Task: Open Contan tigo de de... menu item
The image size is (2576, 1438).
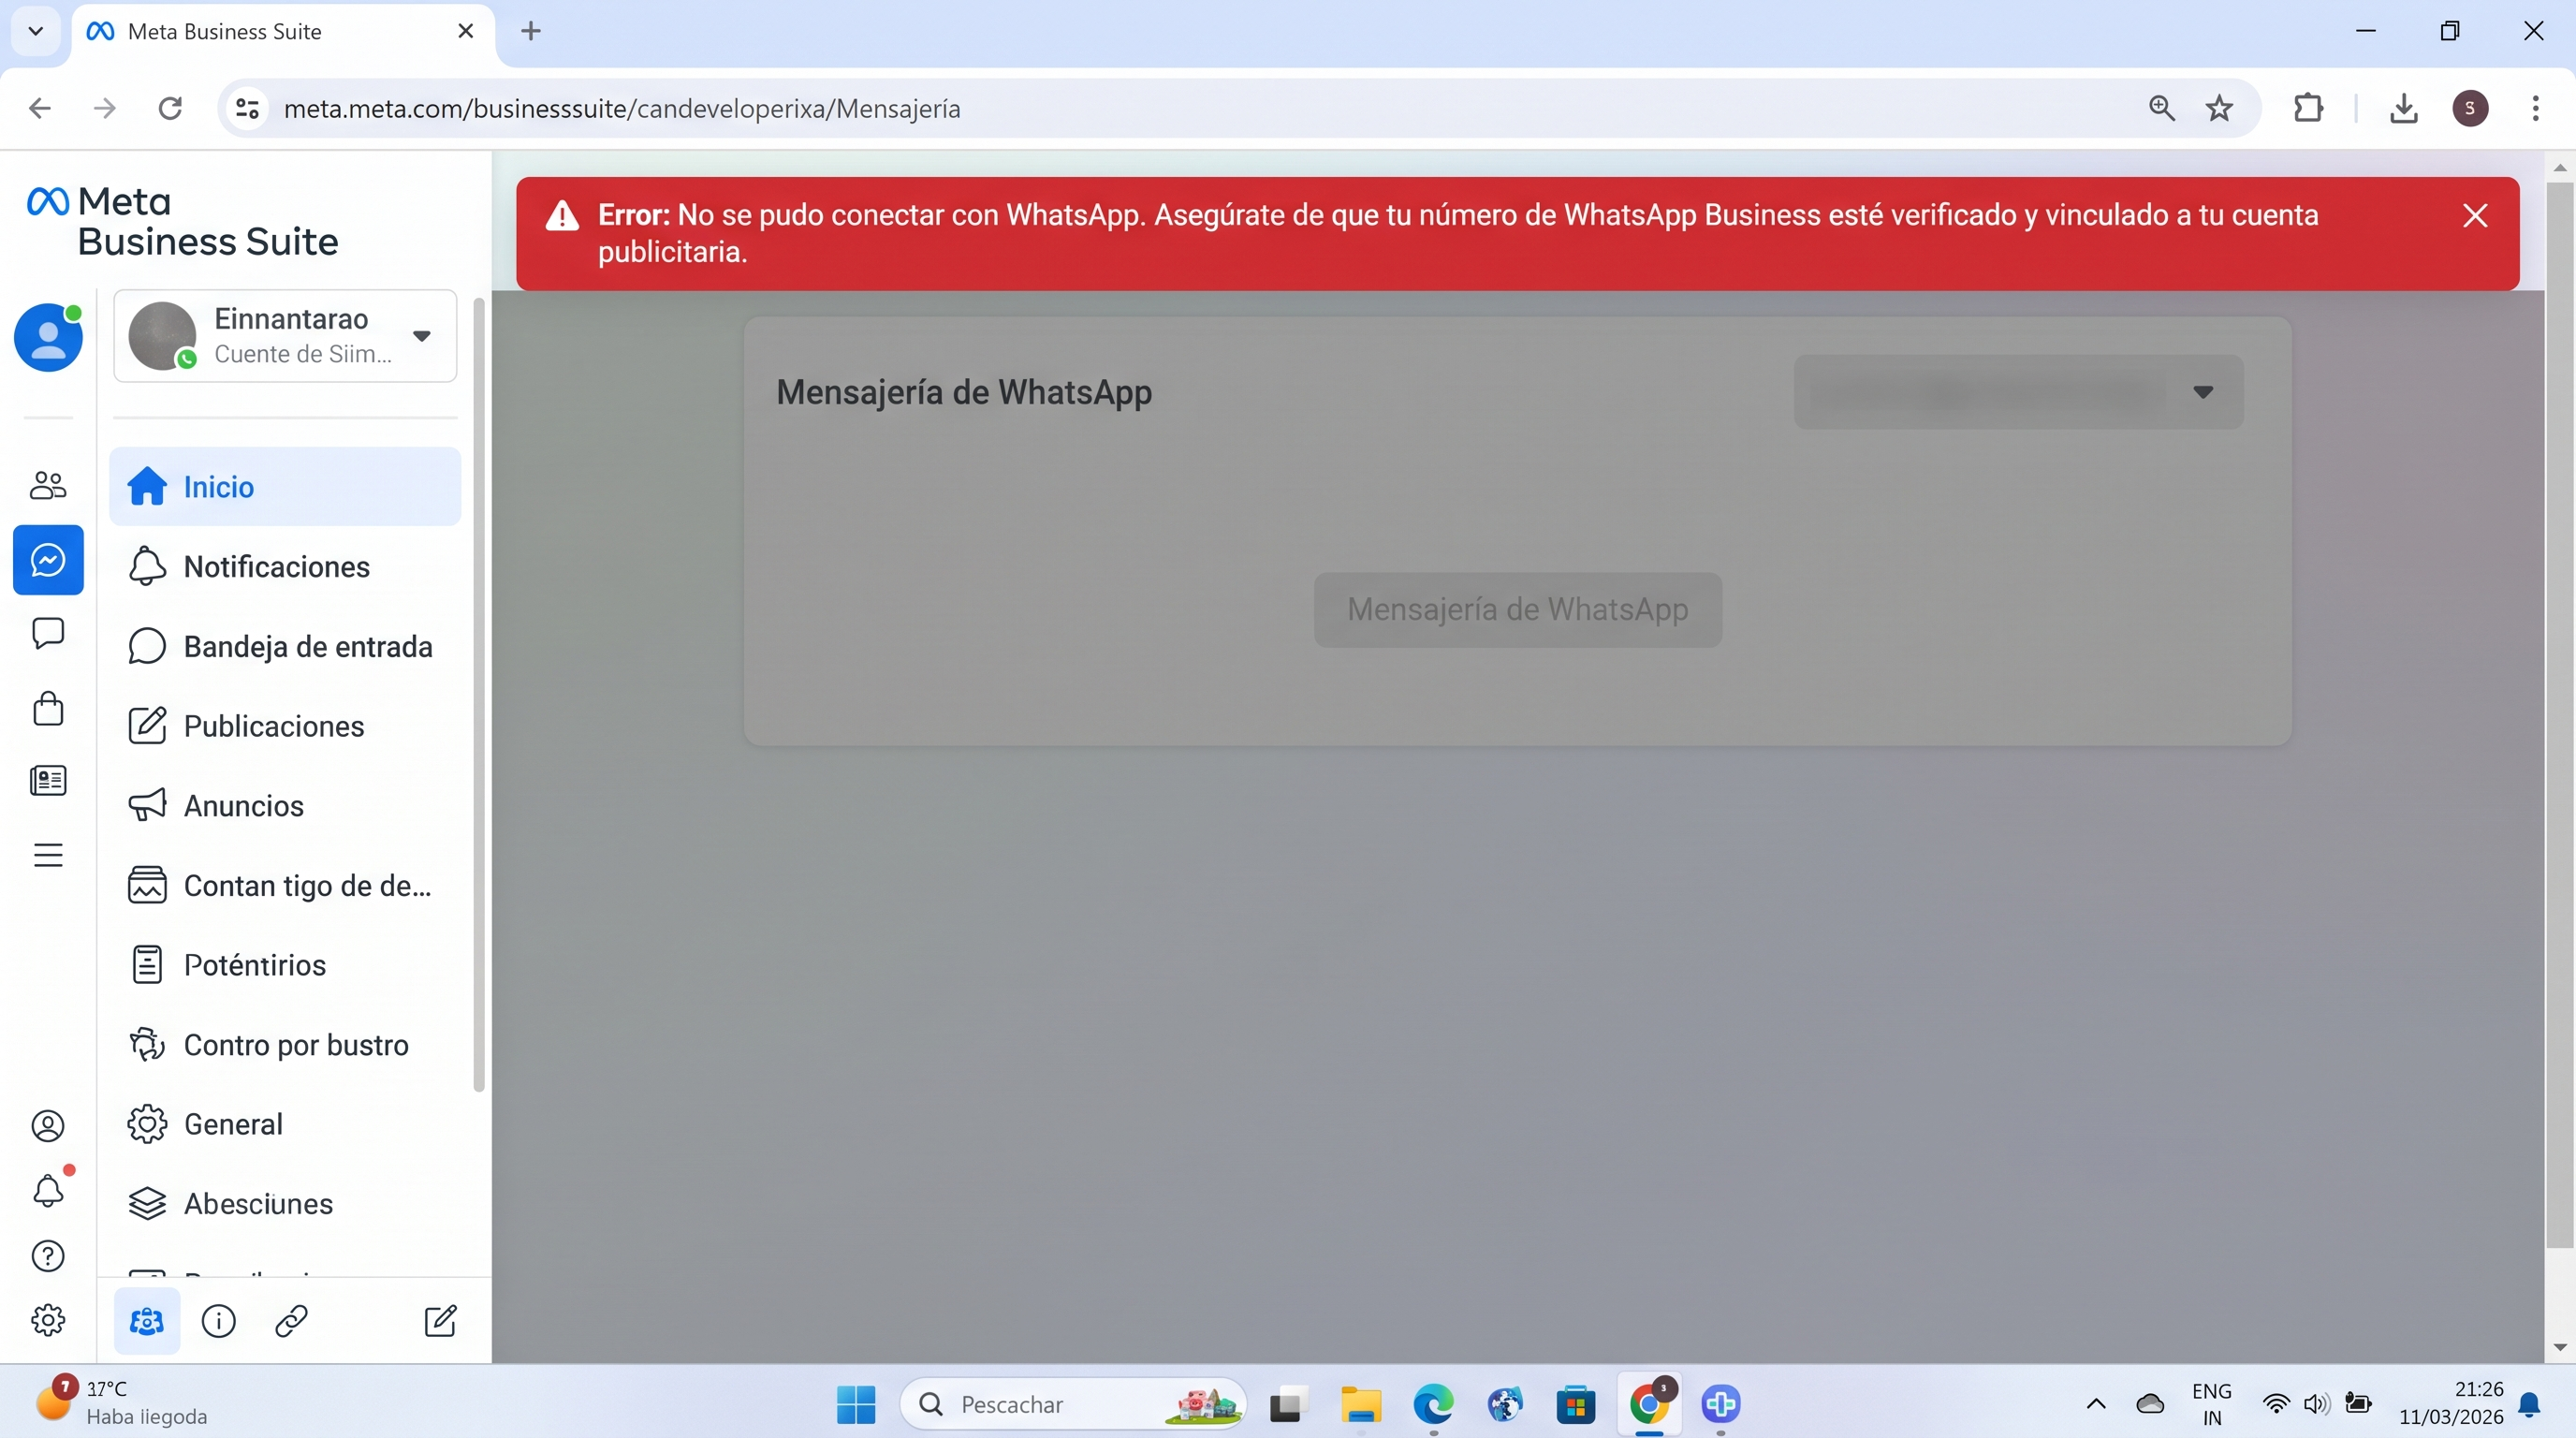Action: (285, 886)
